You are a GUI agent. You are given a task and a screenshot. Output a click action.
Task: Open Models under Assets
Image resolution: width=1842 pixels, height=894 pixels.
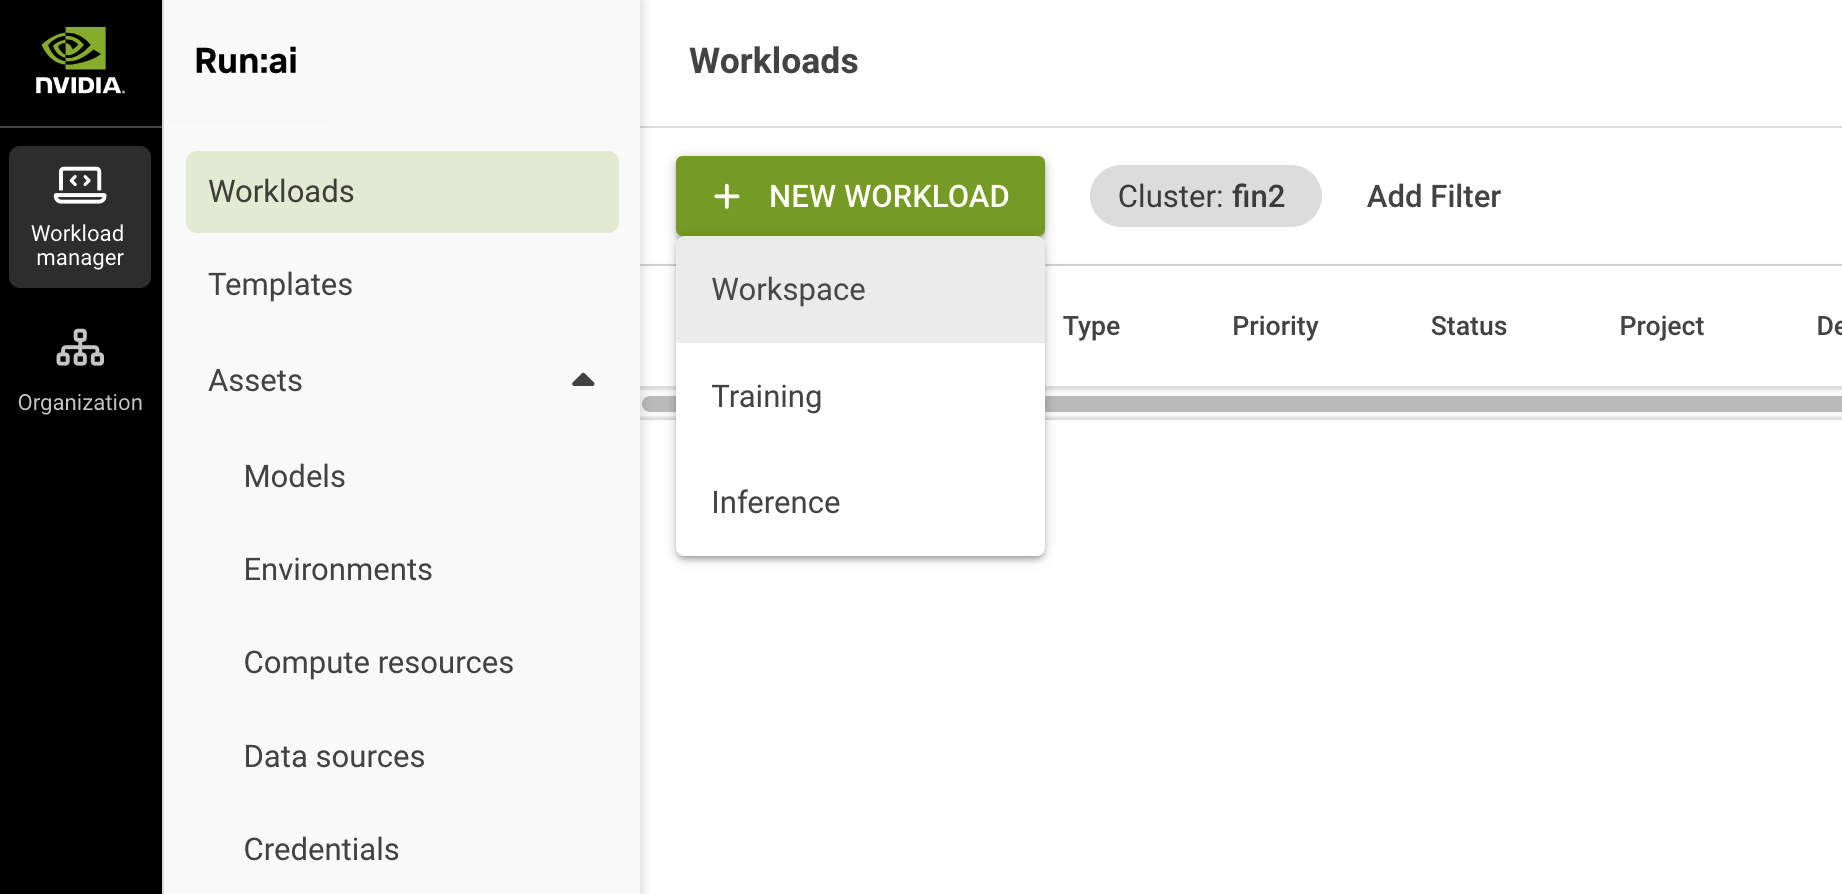tap(295, 476)
